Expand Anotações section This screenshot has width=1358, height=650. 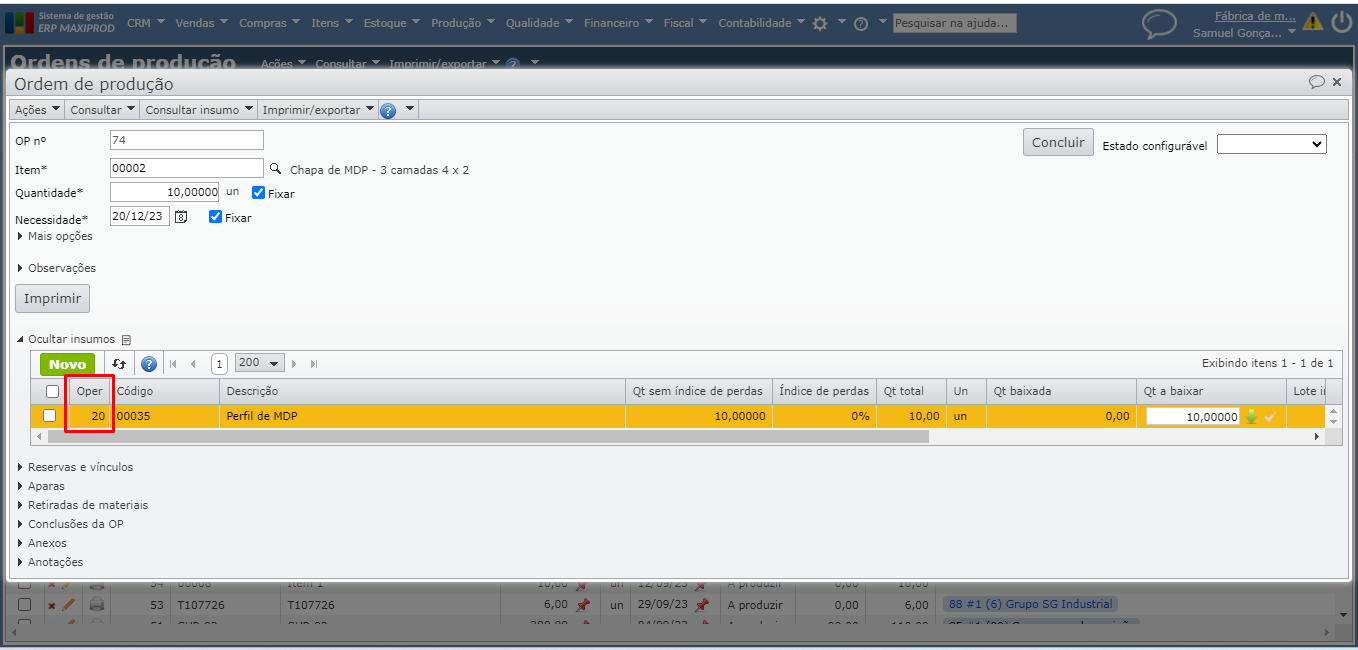(50, 562)
